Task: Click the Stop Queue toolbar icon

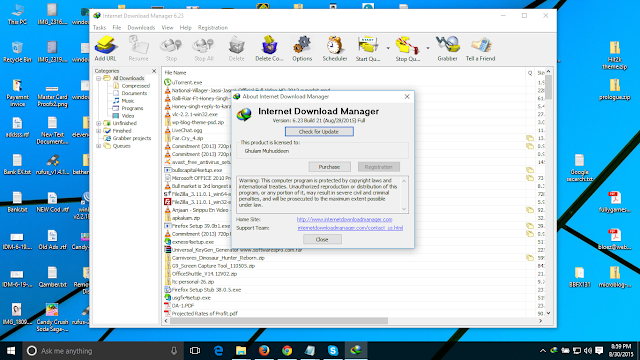Action: [407, 49]
